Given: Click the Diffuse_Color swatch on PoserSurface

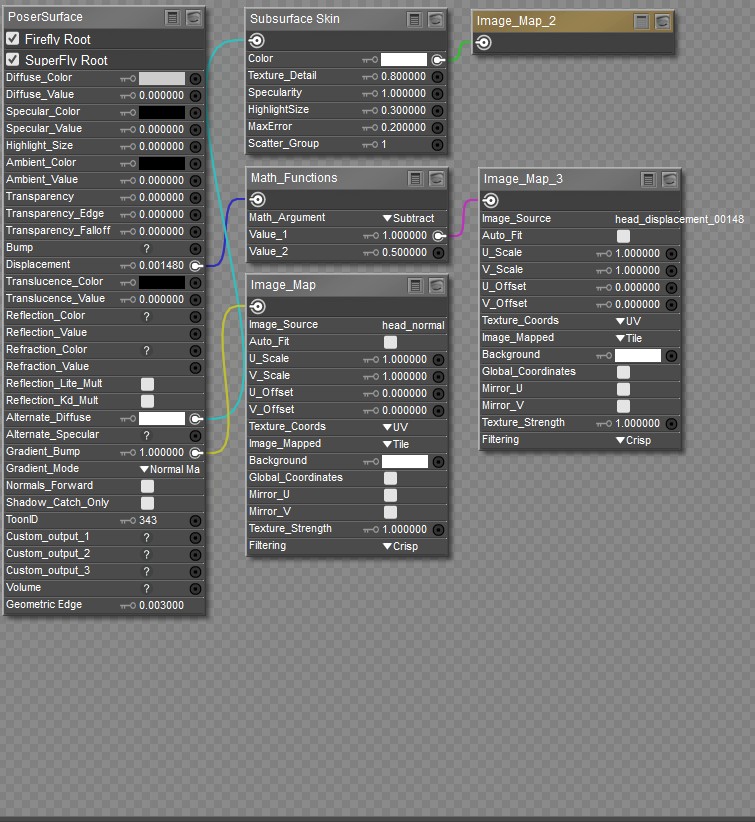Looking at the screenshot, I should tap(161, 78).
